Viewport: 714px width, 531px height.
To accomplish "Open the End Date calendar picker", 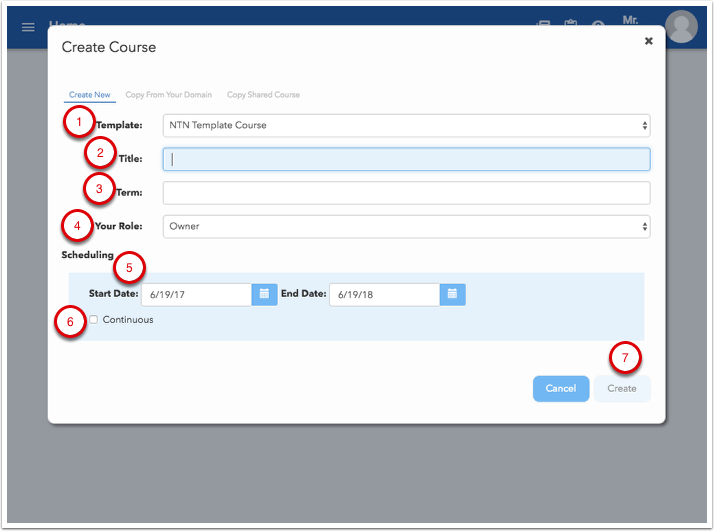I will coord(452,294).
